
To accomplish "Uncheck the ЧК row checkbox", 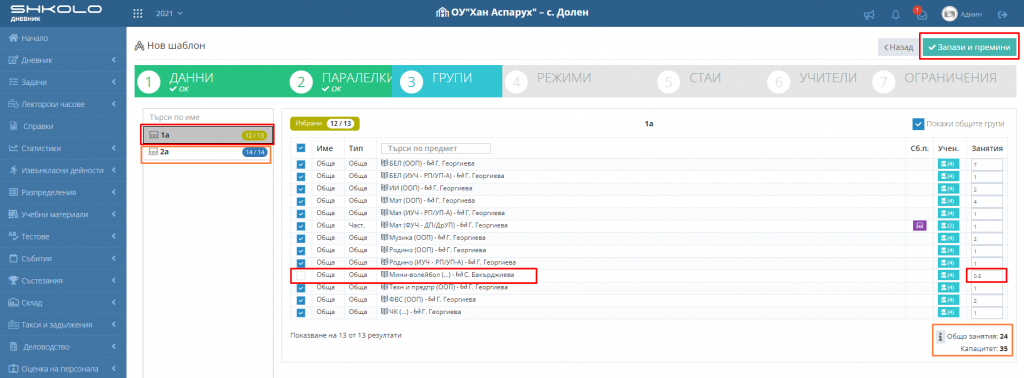I will (301, 313).
